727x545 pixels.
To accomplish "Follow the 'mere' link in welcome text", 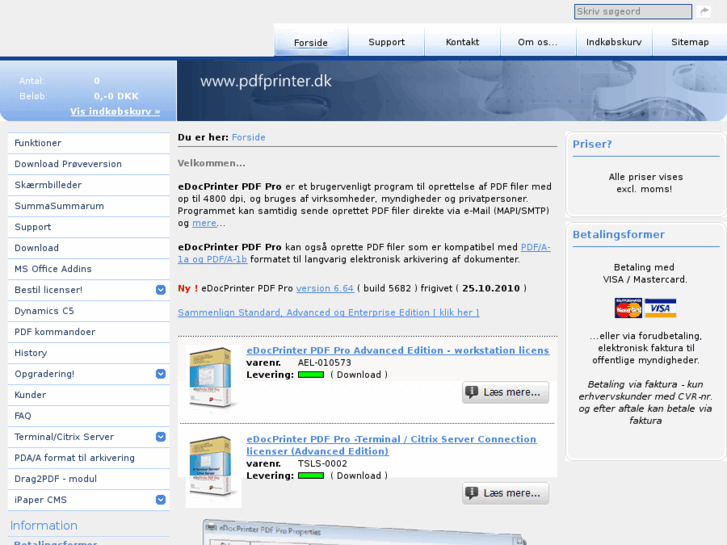I will [x=204, y=223].
